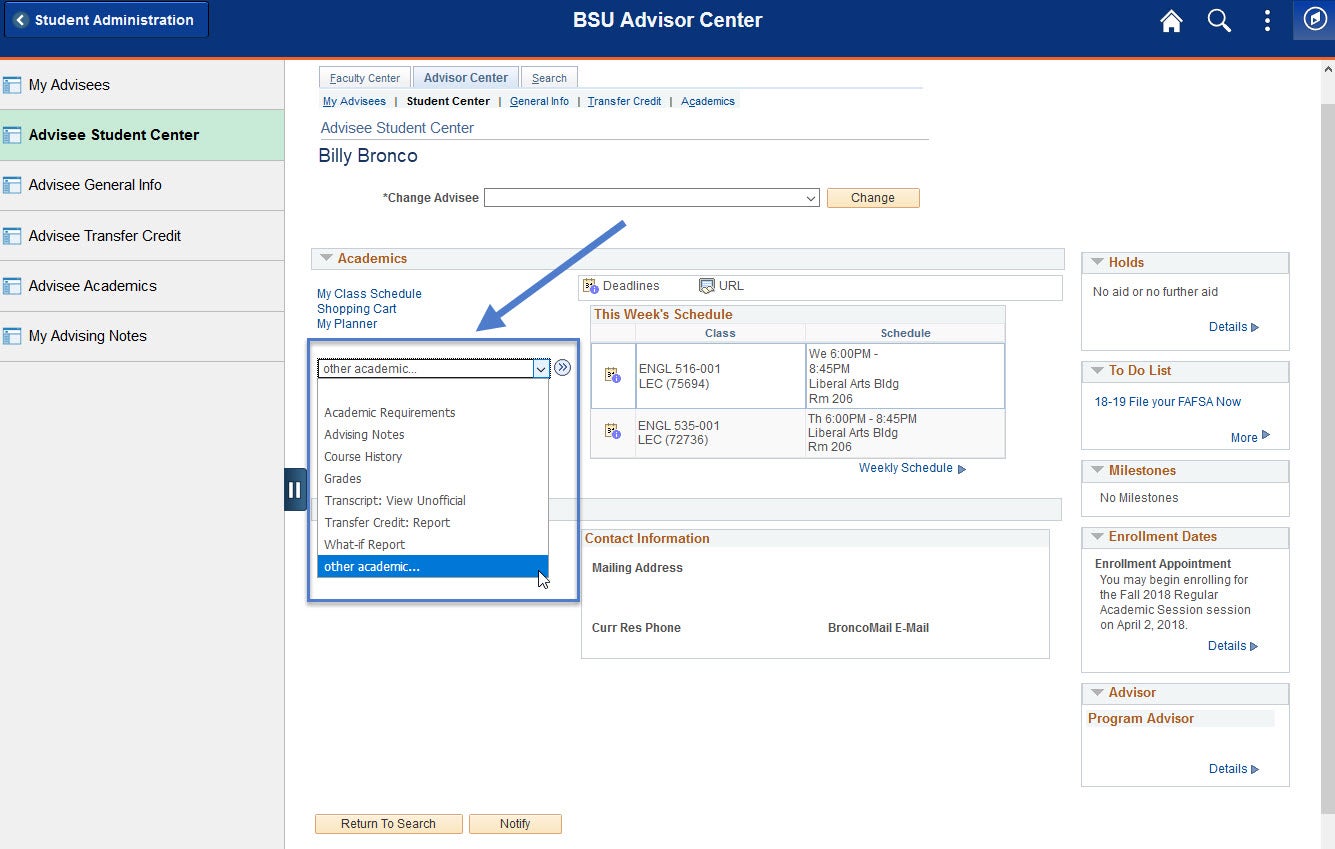This screenshot has width=1335, height=849.
Task: Open My Advising Notes in the sidebar
Action: (x=142, y=336)
